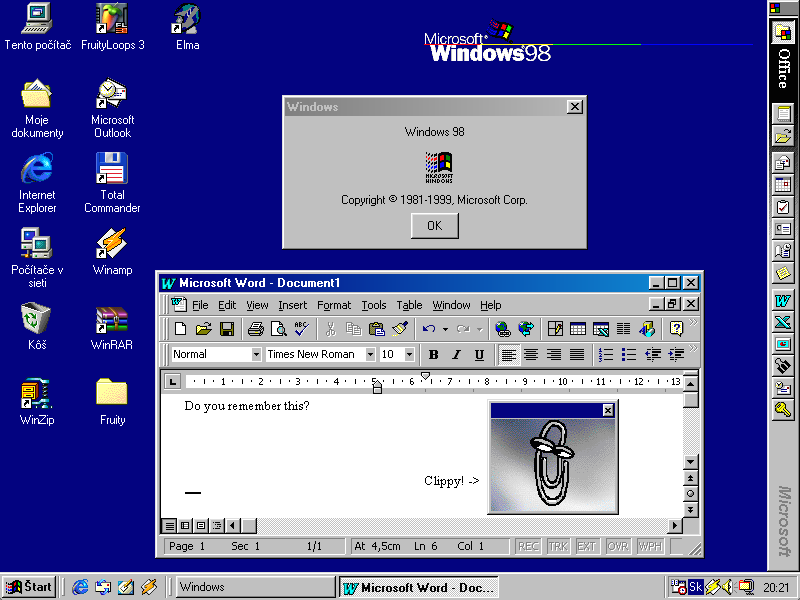The height and width of the screenshot is (600, 800).
Task: Launch Excel from the Office shortcut bar
Action: pyautogui.click(x=783, y=322)
